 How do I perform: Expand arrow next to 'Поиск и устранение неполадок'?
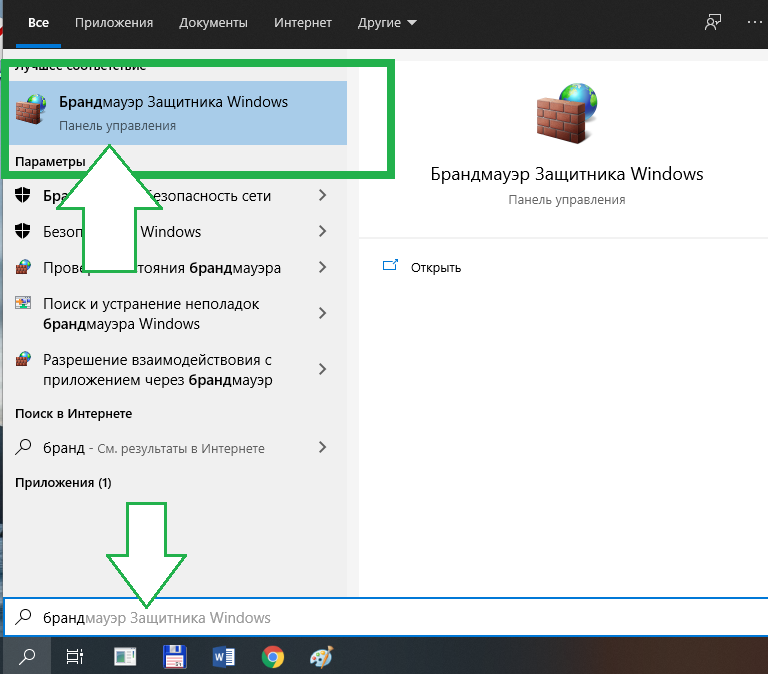322,313
